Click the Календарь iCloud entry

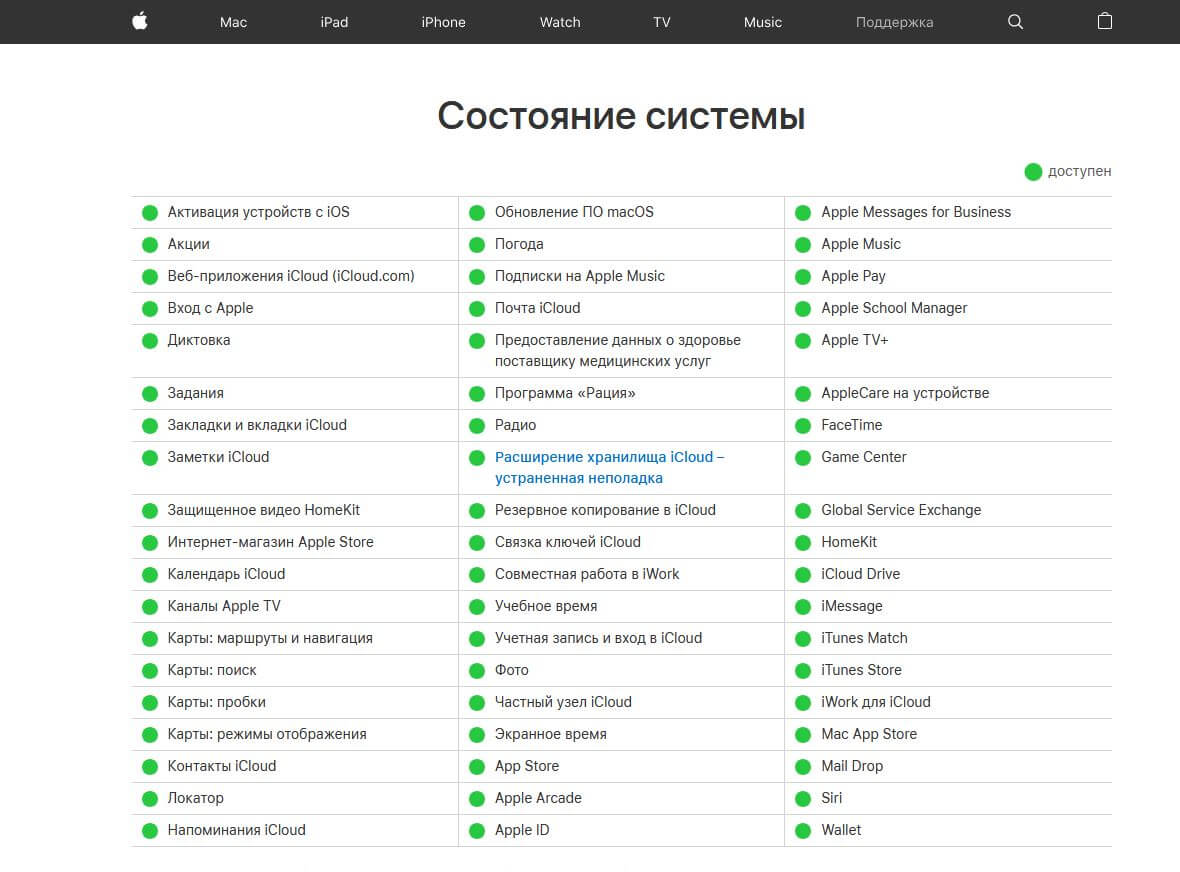[x=226, y=574]
